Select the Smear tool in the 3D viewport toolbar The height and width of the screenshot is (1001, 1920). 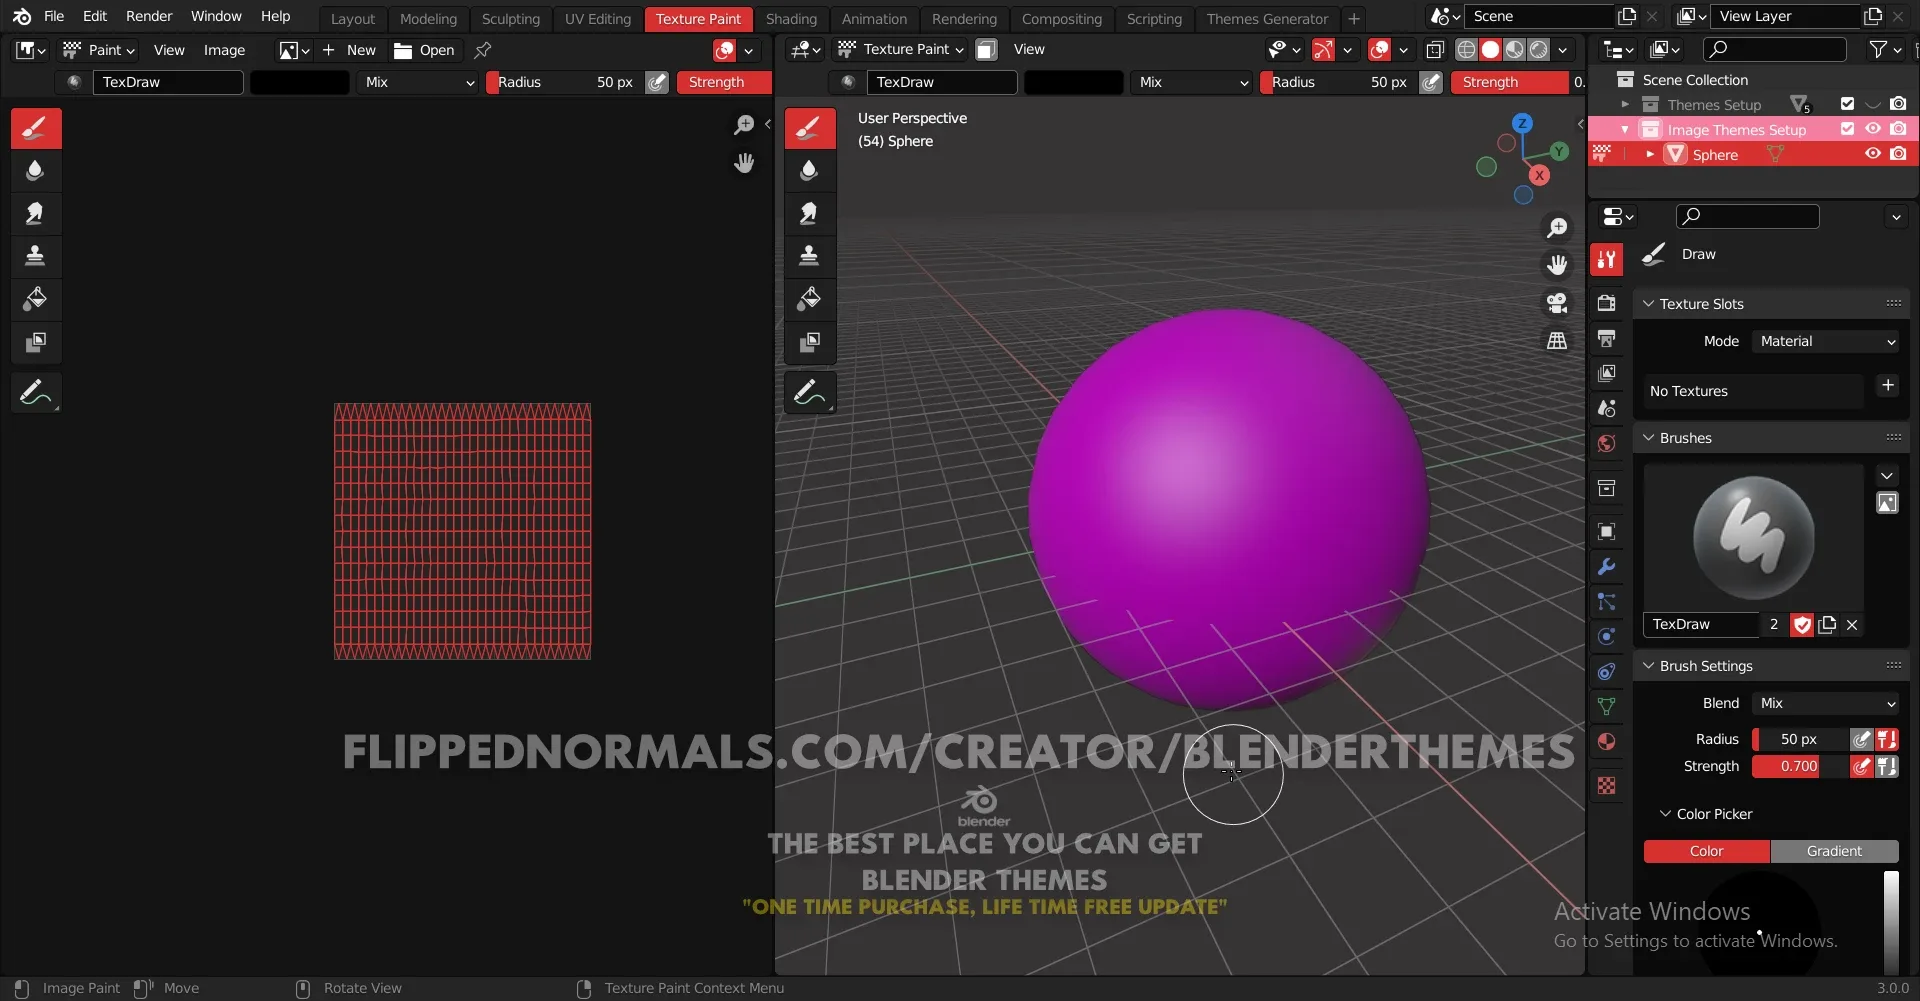pyautogui.click(x=810, y=214)
